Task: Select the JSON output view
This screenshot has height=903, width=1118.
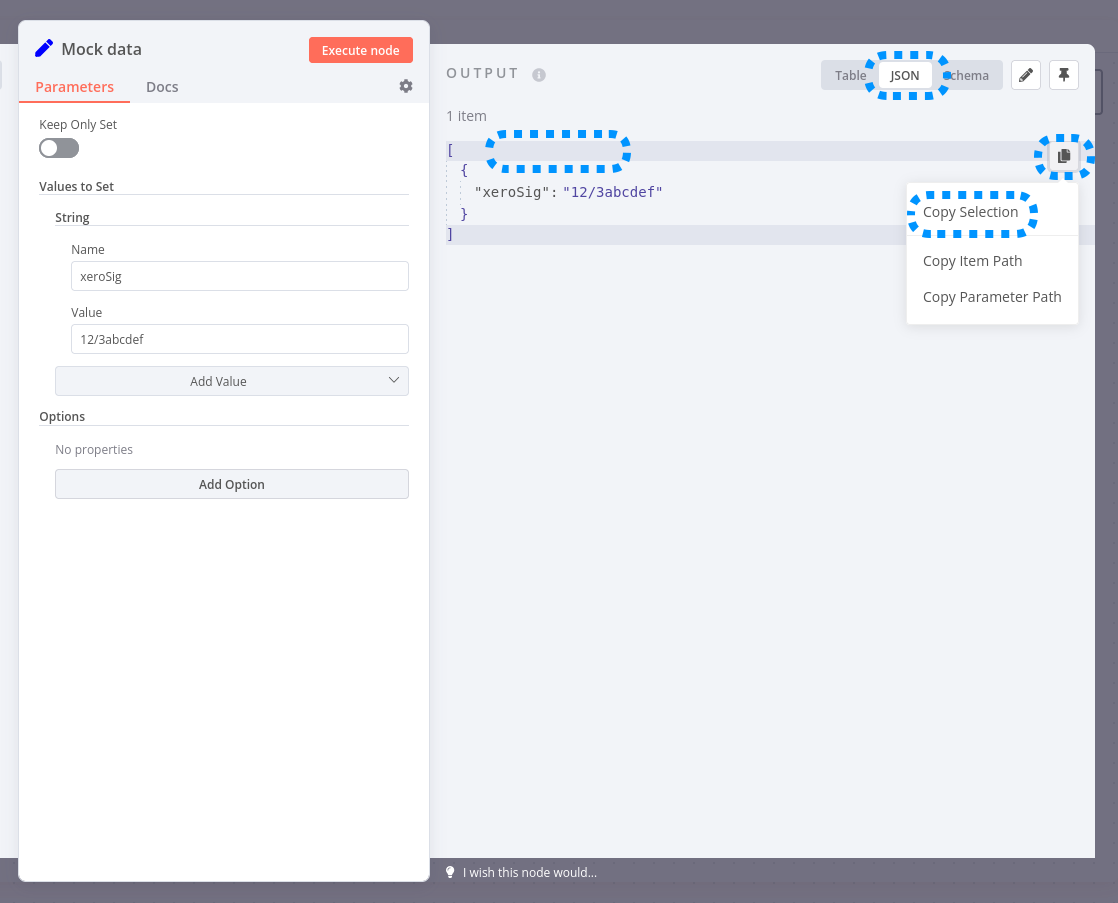Action: [905, 76]
